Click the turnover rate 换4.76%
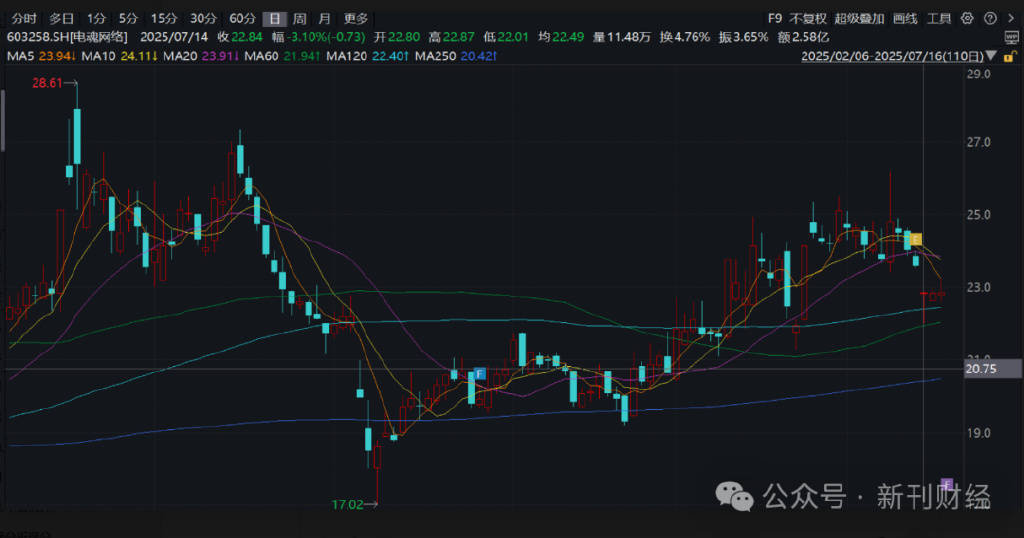This screenshot has width=1024, height=538. (684, 37)
